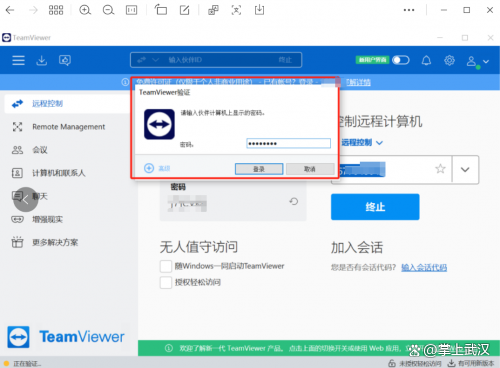Rotate the image with the rotate icon
Screen dimensions: 500x368
click(x=161, y=10)
